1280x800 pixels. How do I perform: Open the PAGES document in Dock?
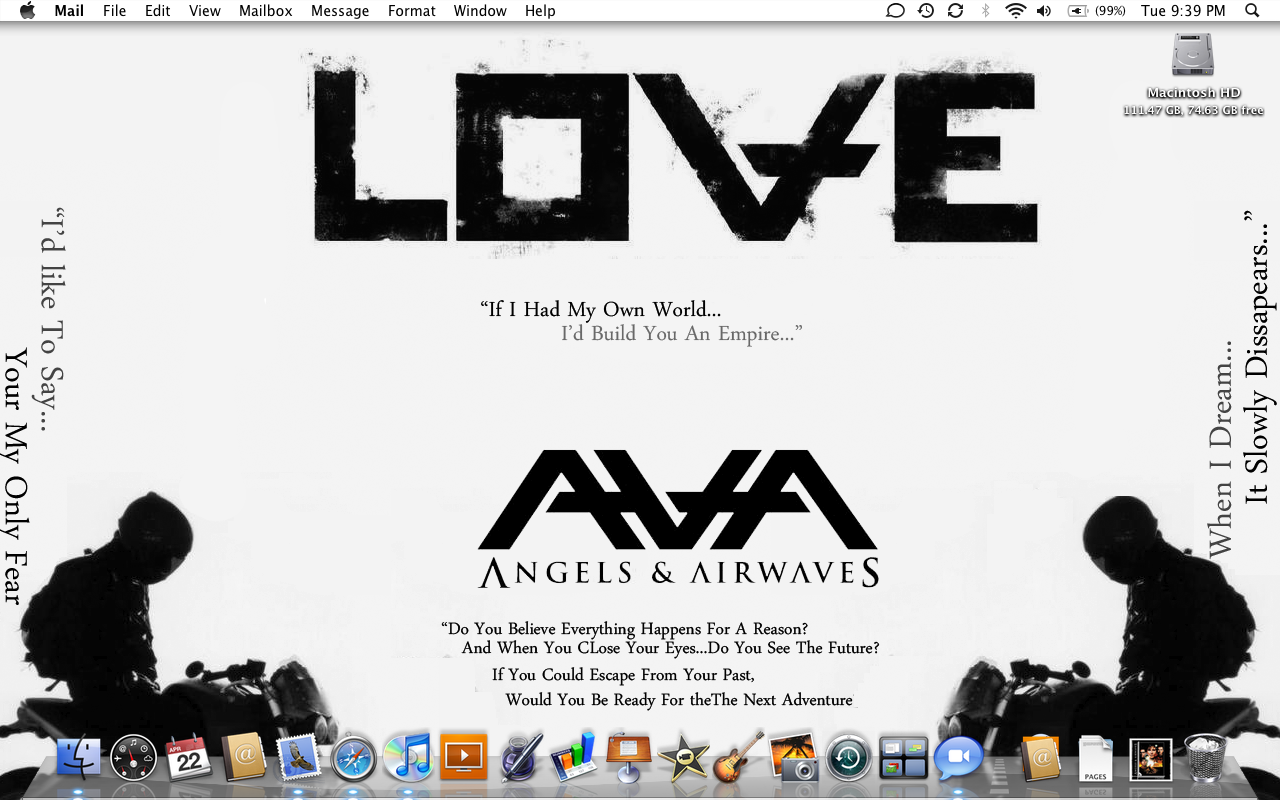point(1096,758)
